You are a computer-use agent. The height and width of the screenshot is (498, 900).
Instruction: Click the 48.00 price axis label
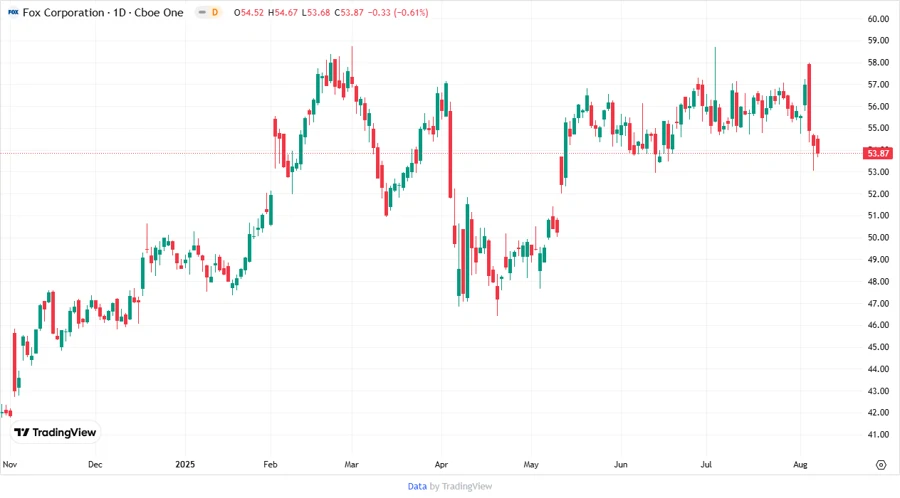(878, 281)
